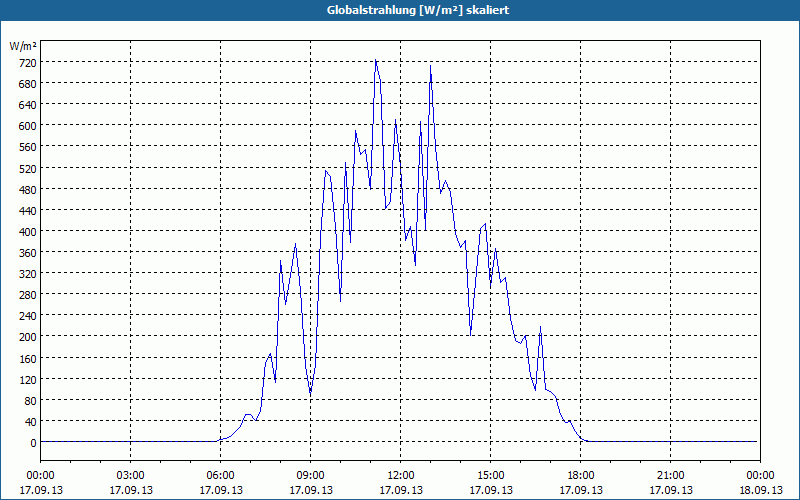
Task: Click the 600 y-axis value
Action: pos(28,126)
